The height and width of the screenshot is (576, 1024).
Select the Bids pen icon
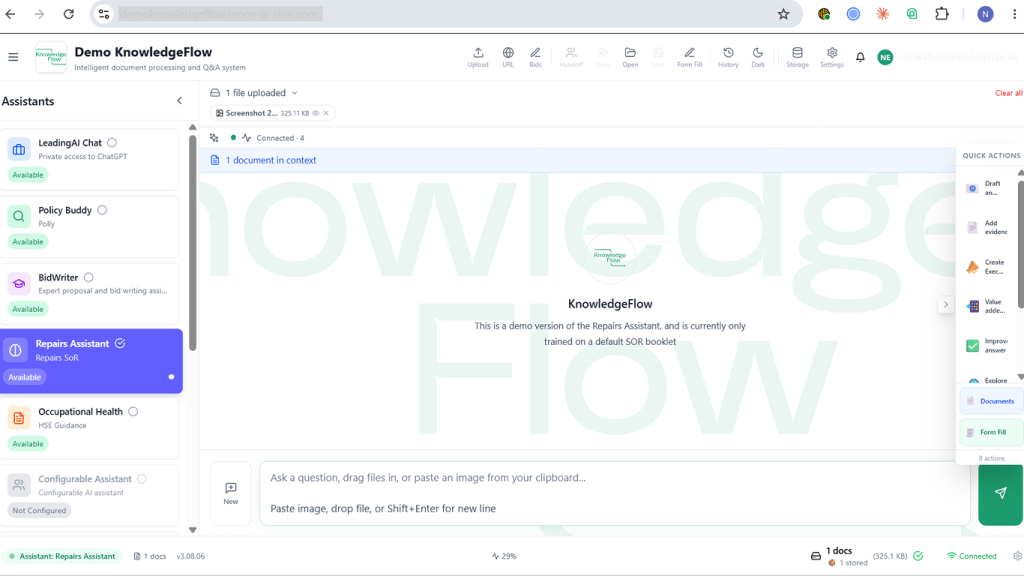[536, 57]
